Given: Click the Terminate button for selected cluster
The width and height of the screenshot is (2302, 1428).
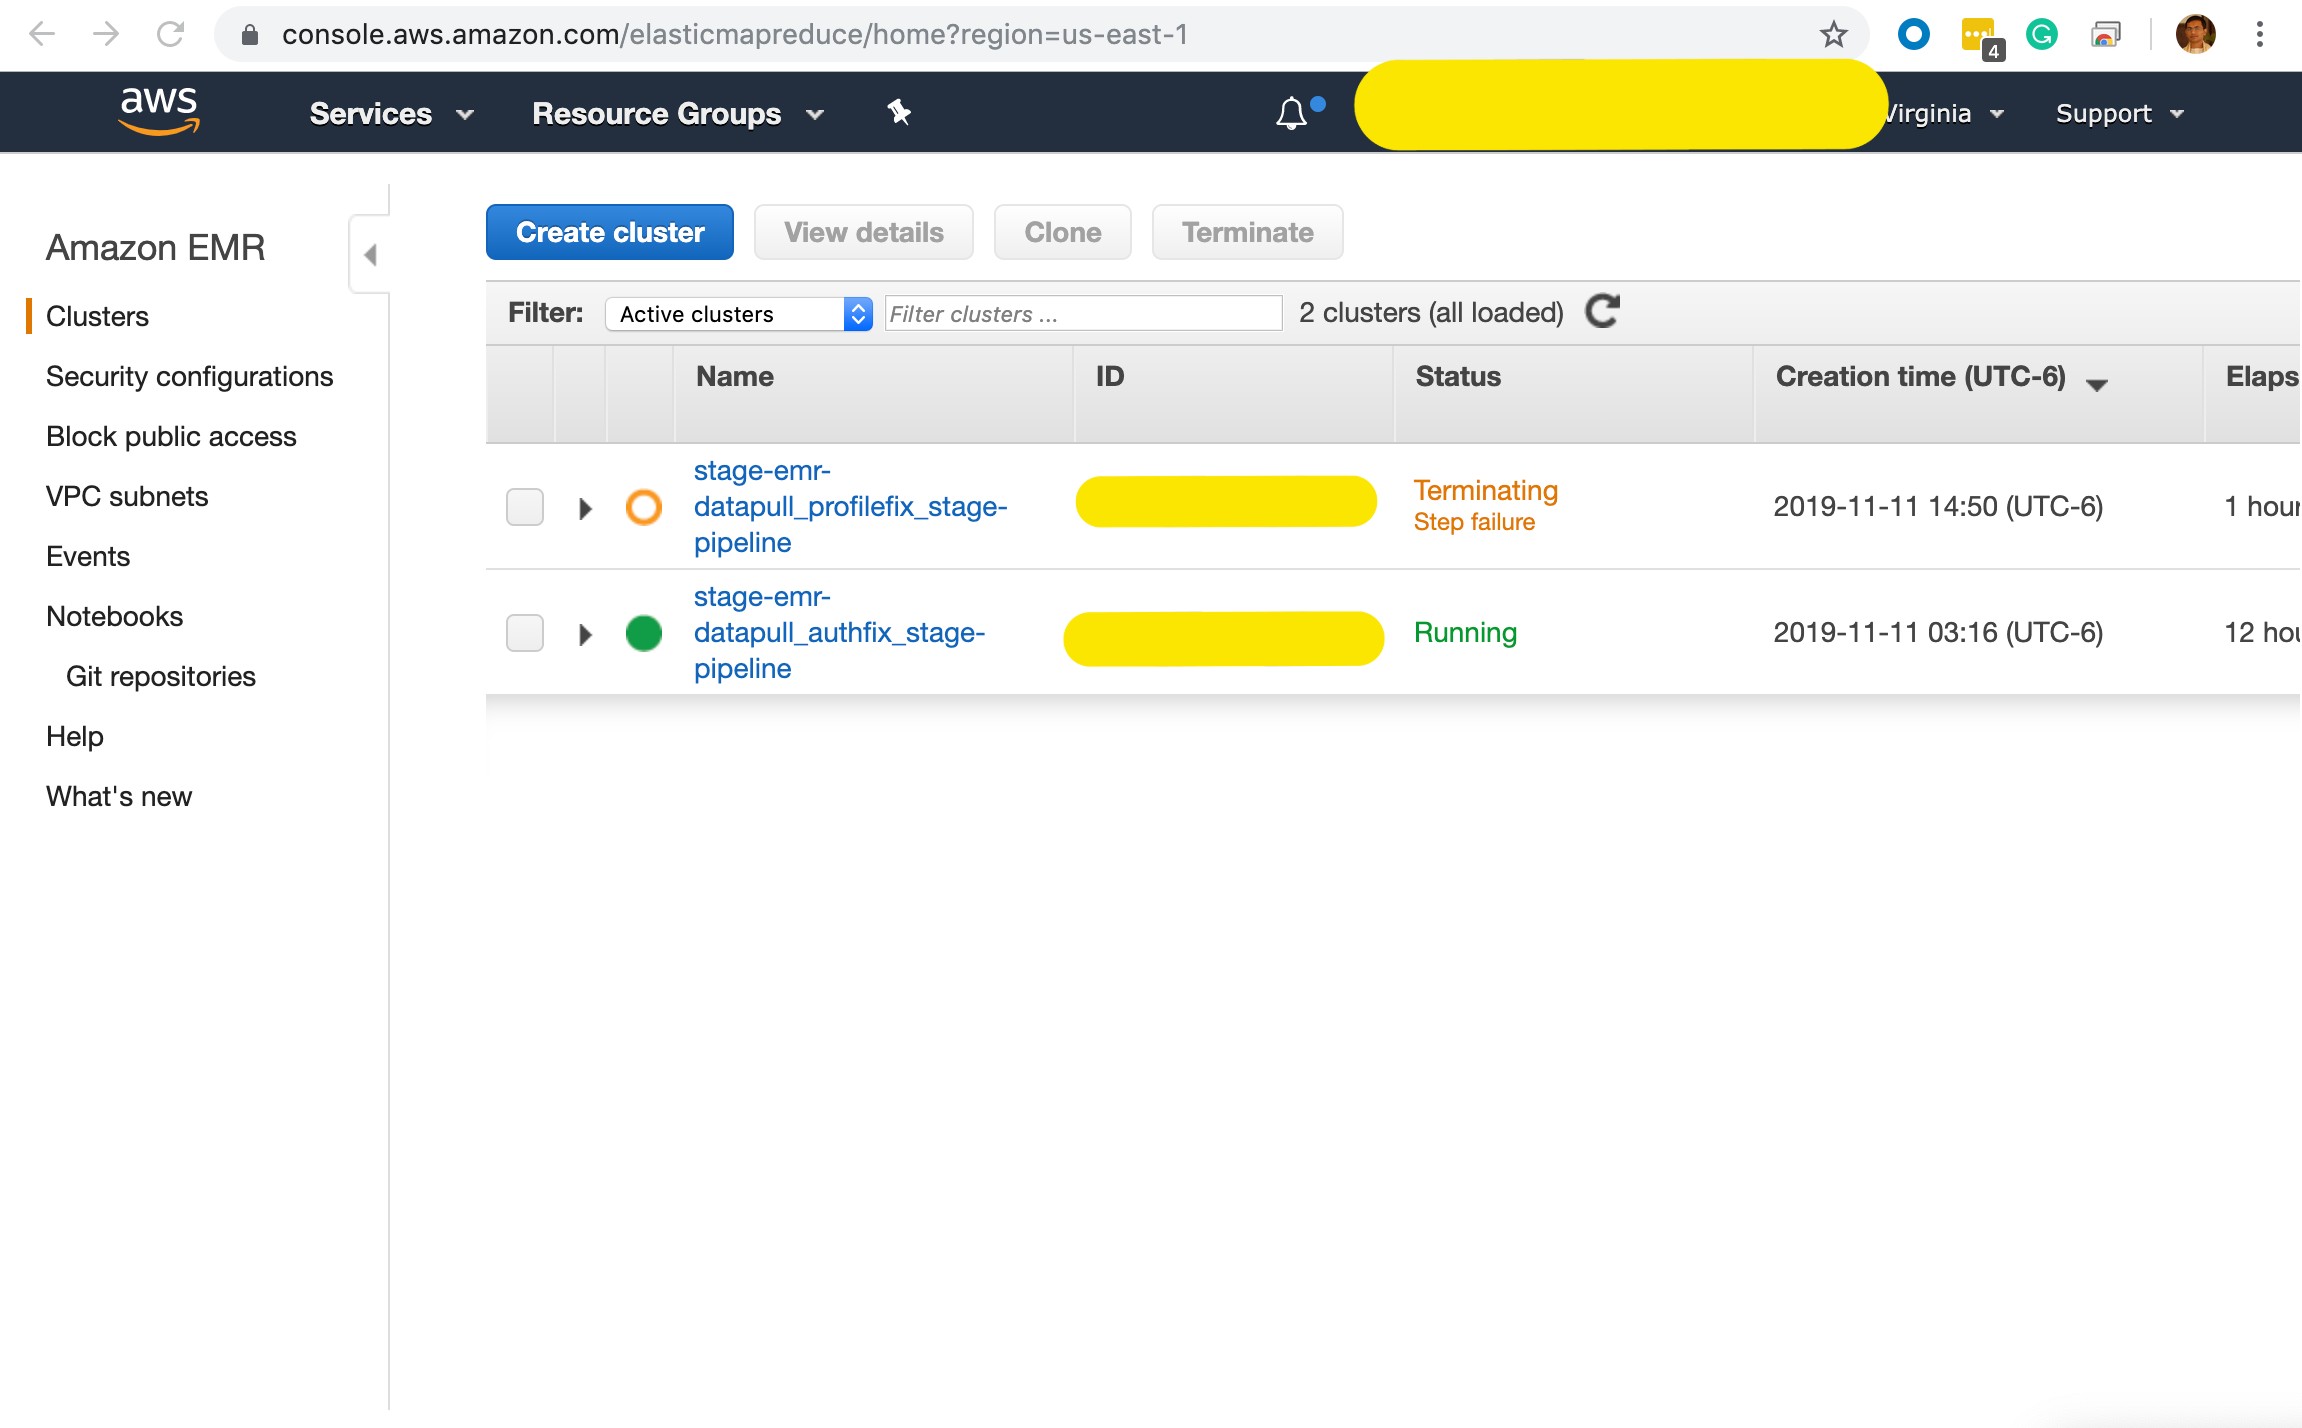Looking at the screenshot, I should click(1246, 232).
